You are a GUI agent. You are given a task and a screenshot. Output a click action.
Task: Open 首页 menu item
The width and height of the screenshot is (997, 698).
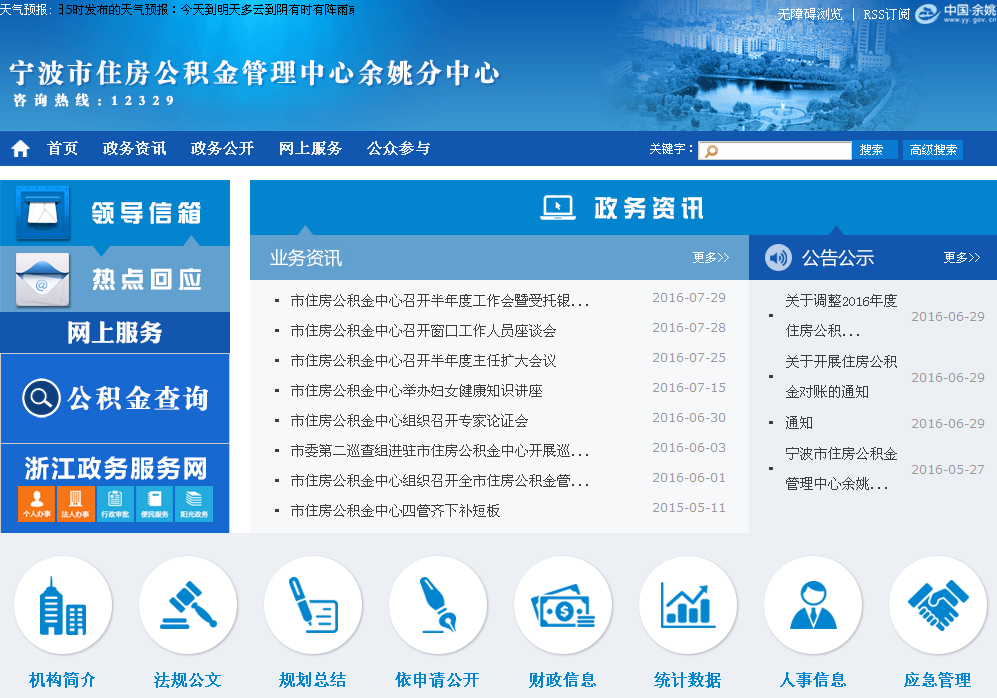pyautogui.click(x=62, y=149)
